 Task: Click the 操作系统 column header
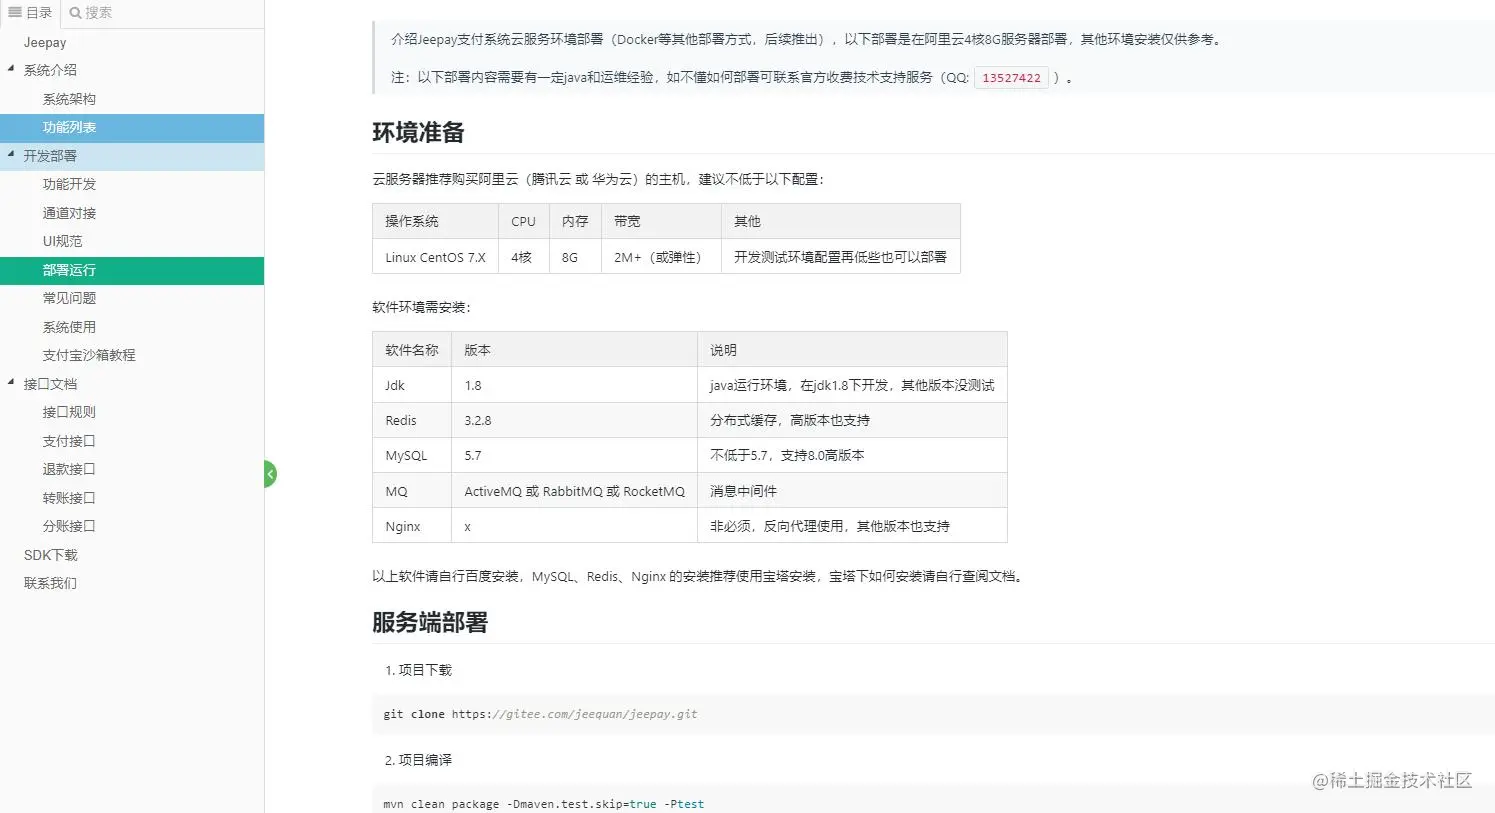pos(435,222)
